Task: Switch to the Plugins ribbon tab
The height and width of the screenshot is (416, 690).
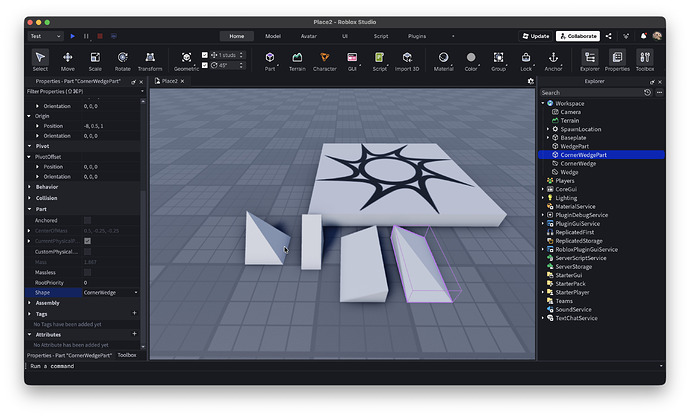Action: tap(417, 36)
